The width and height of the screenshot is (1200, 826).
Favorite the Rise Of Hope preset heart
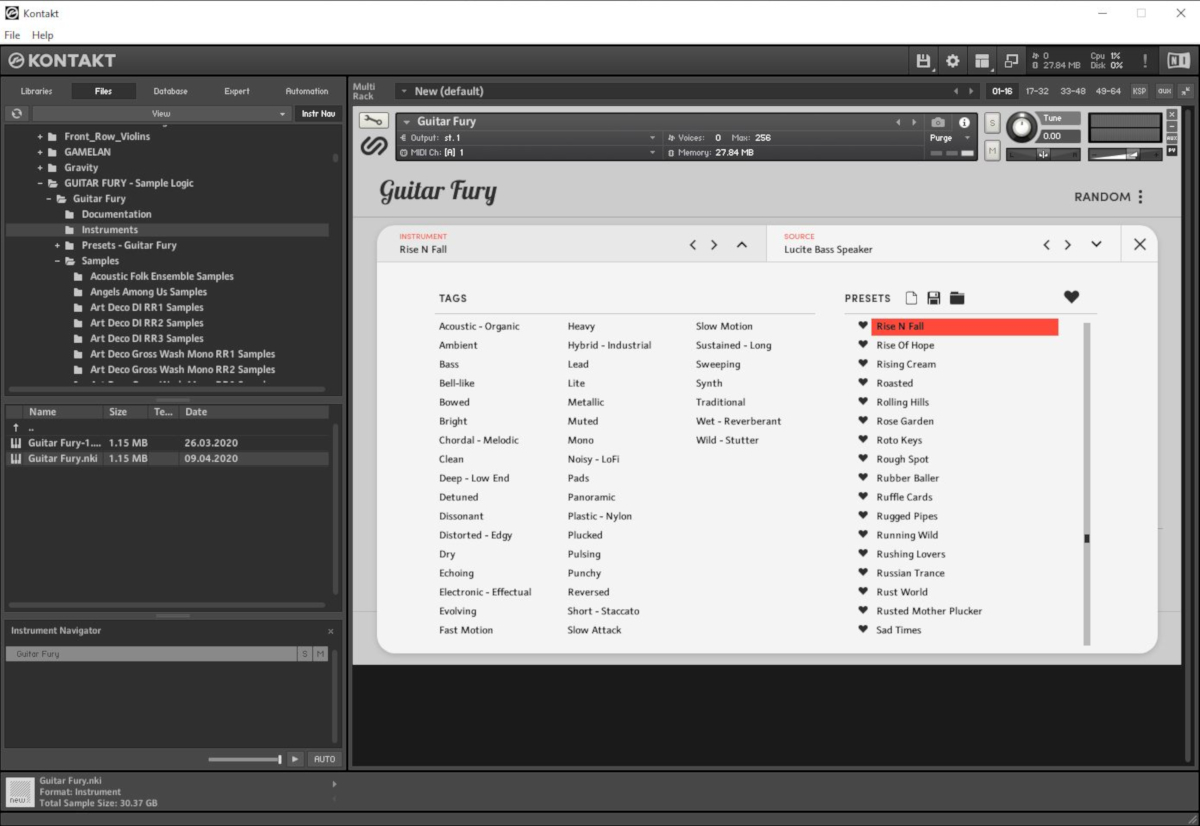tap(863, 345)
